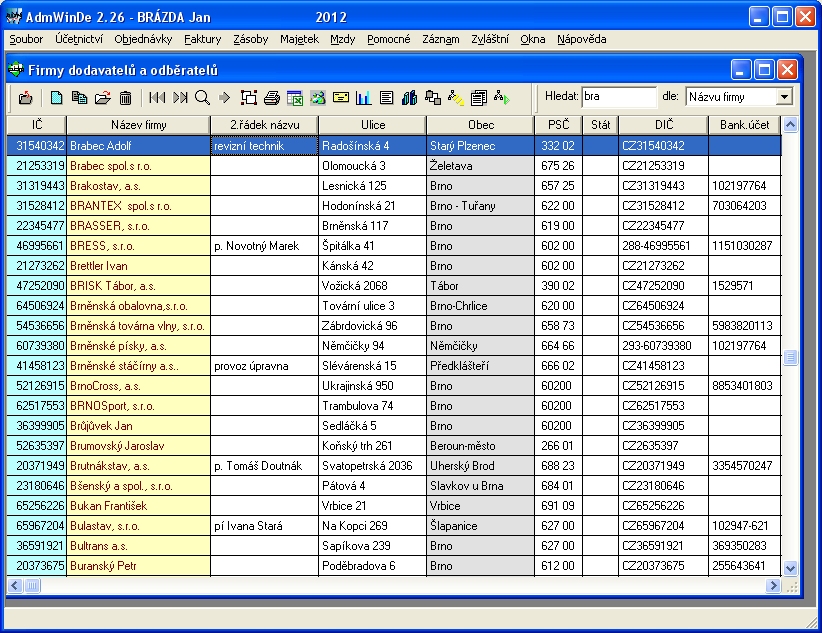Click the tree with green arrow icon

[x=502, y=98]
